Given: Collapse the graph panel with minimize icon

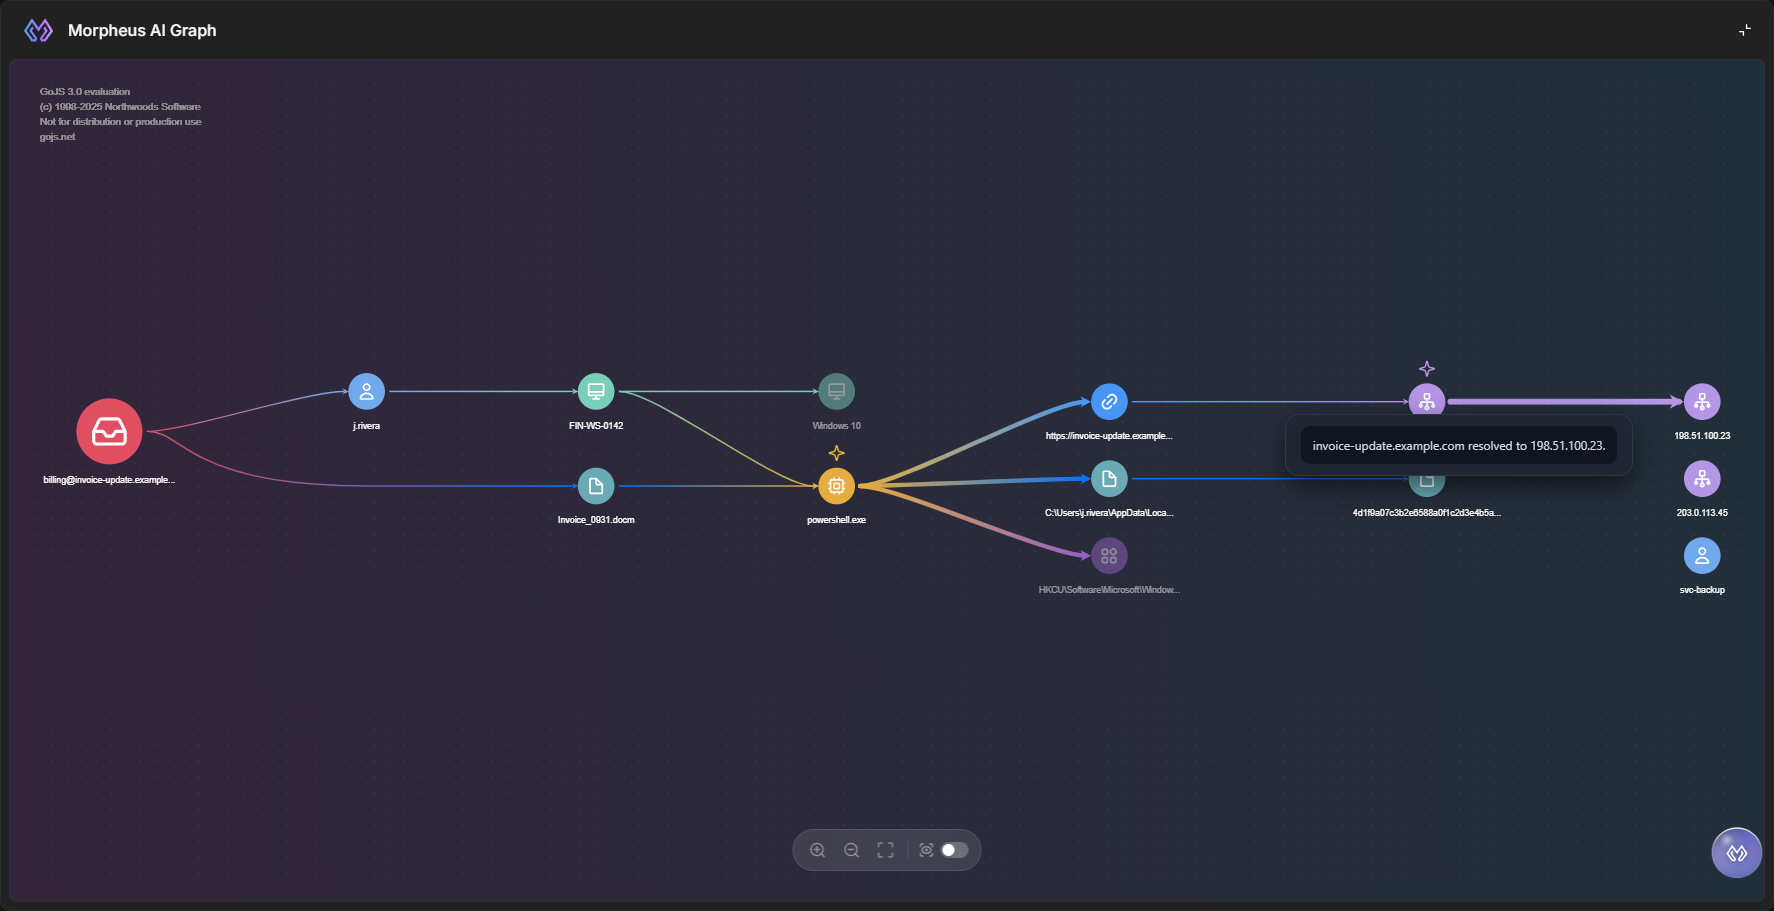Looking at the screenshot, I should [1745, 30].
